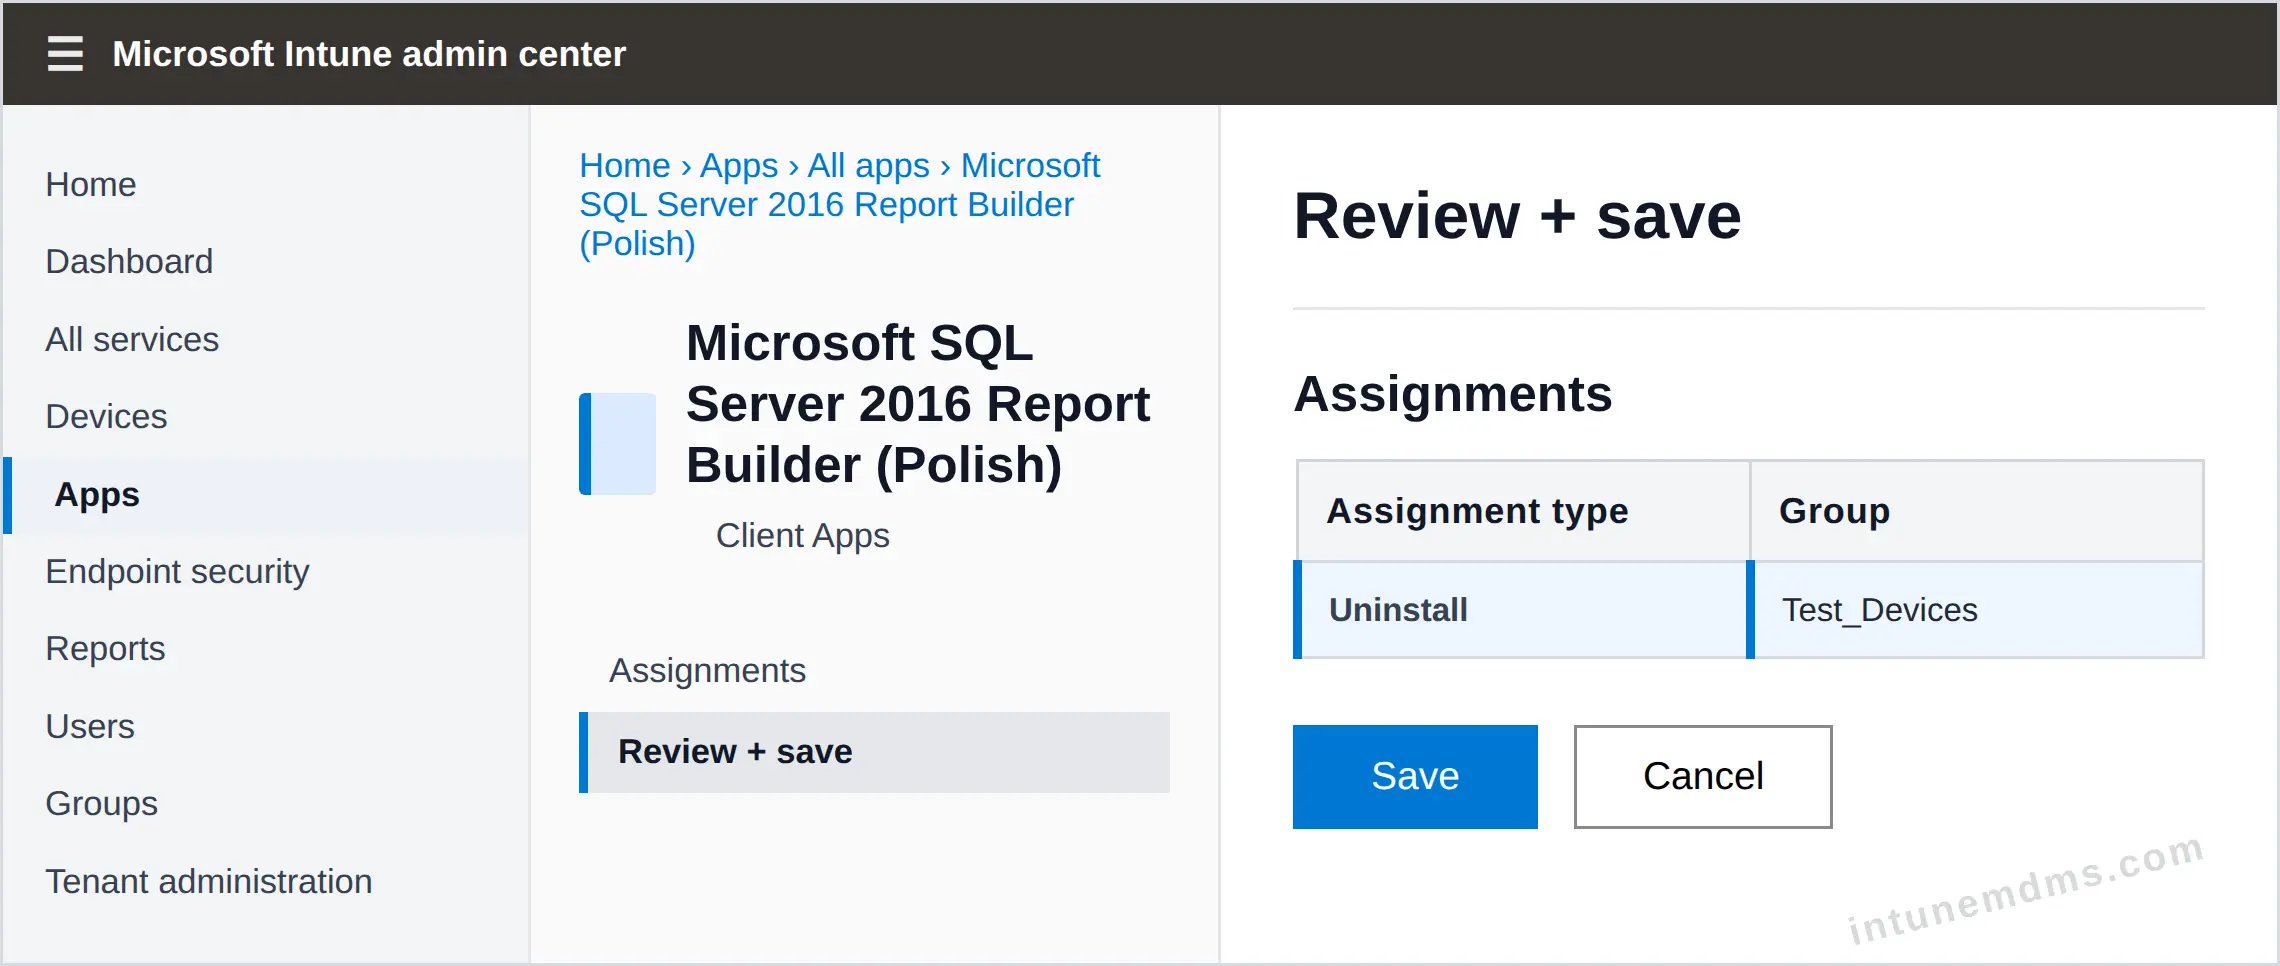Open Tenant administration in the sidebar
Image resolution: width=2280 pixels, height=966 pixels.
click(208, 881)
